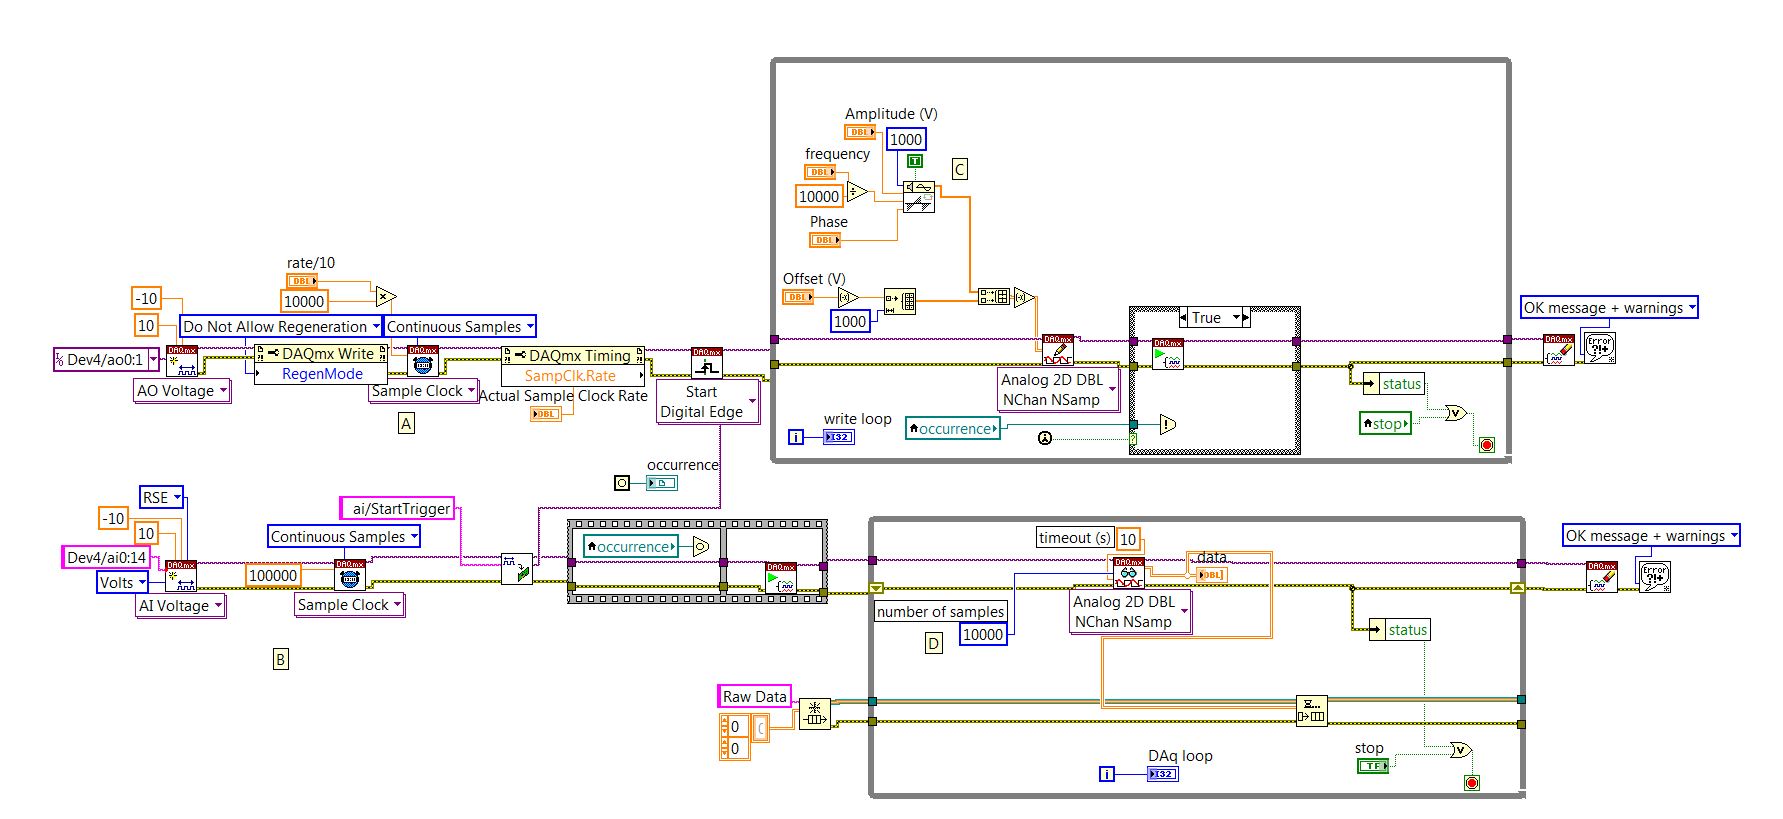Click the Raw Data string constant

point(755,696)
